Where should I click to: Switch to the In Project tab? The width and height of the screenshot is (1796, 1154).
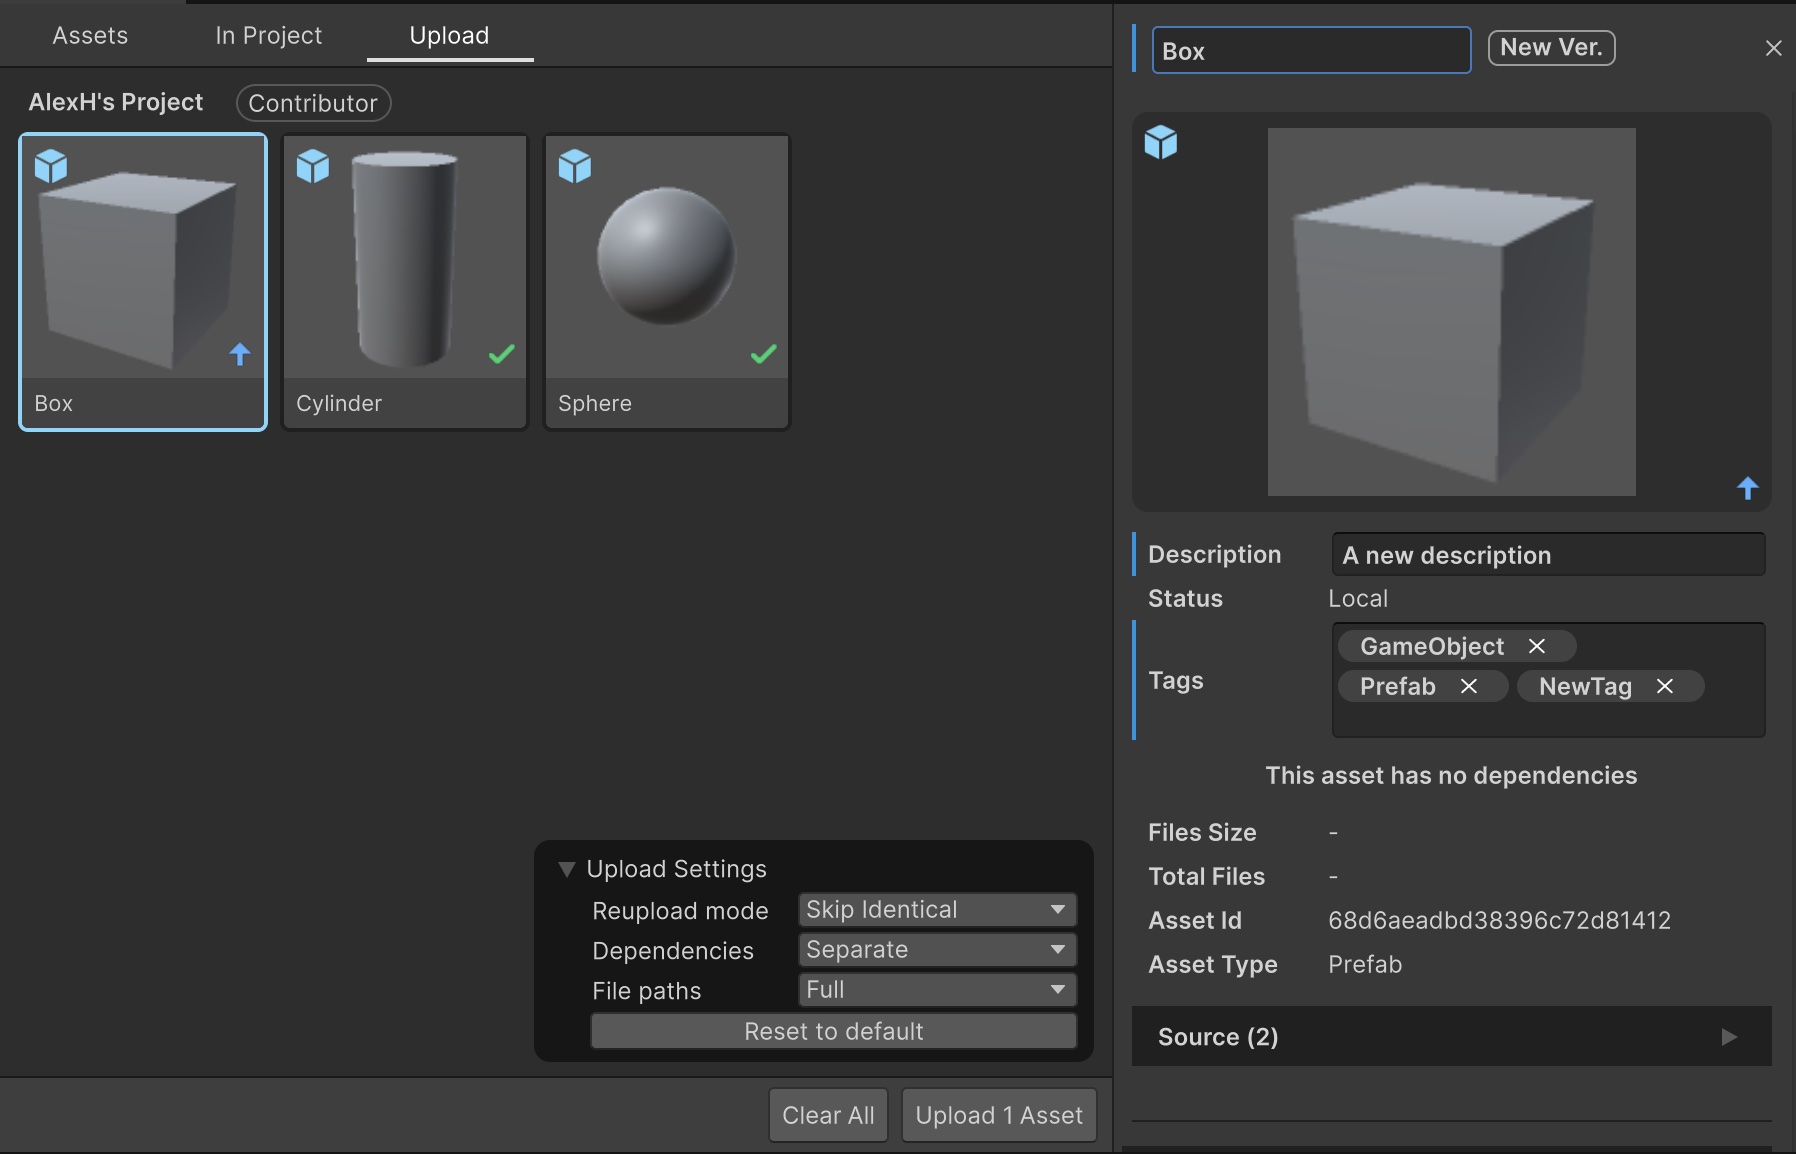(268, 36)
